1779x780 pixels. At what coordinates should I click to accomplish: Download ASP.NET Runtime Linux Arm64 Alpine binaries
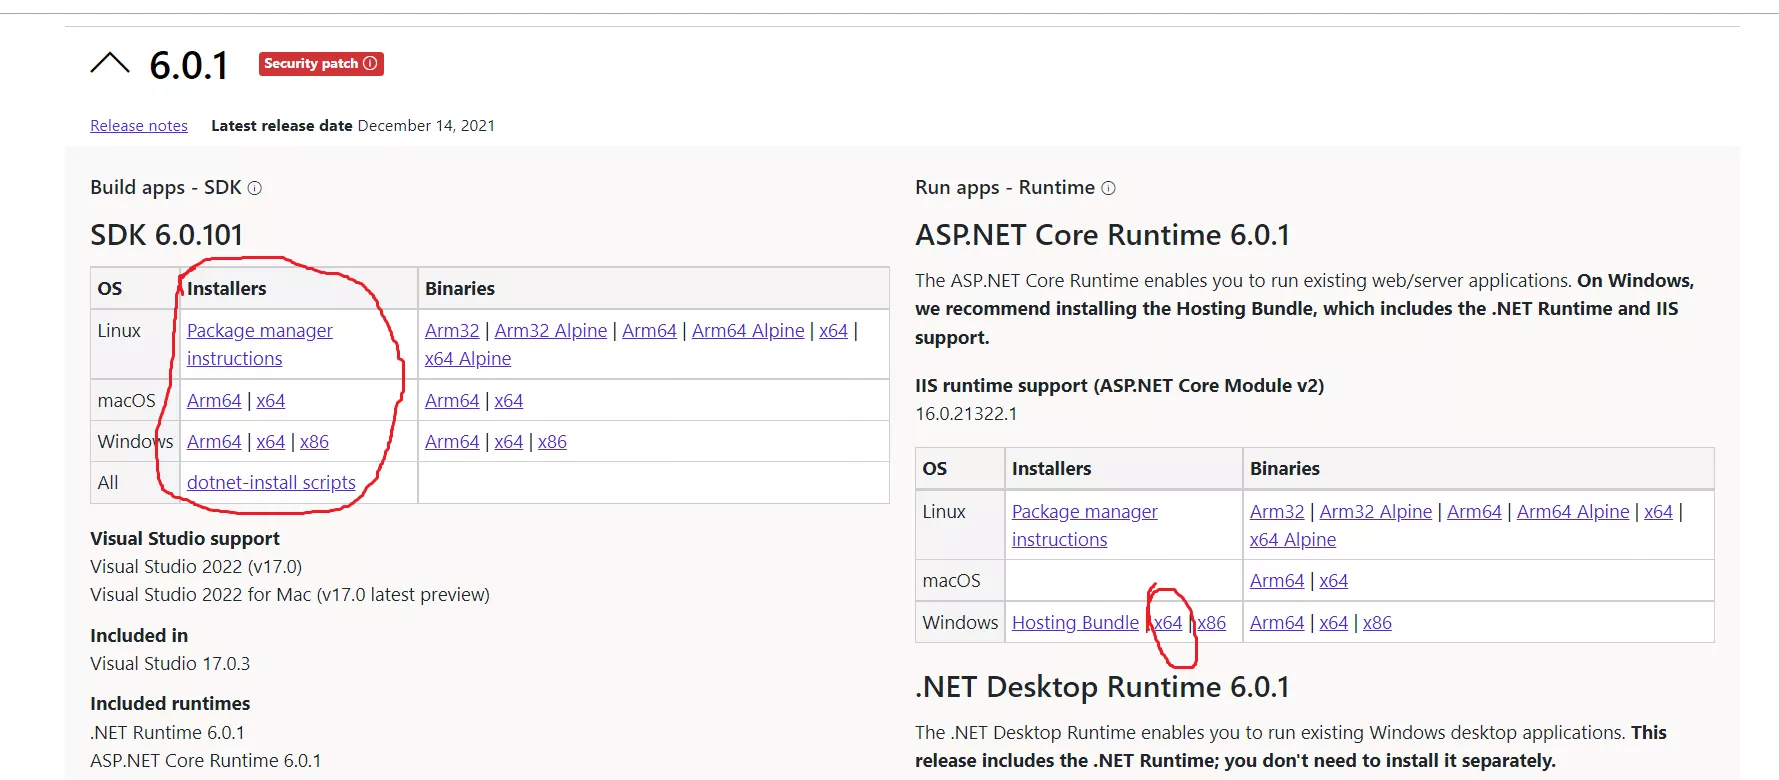(1573, 511)
